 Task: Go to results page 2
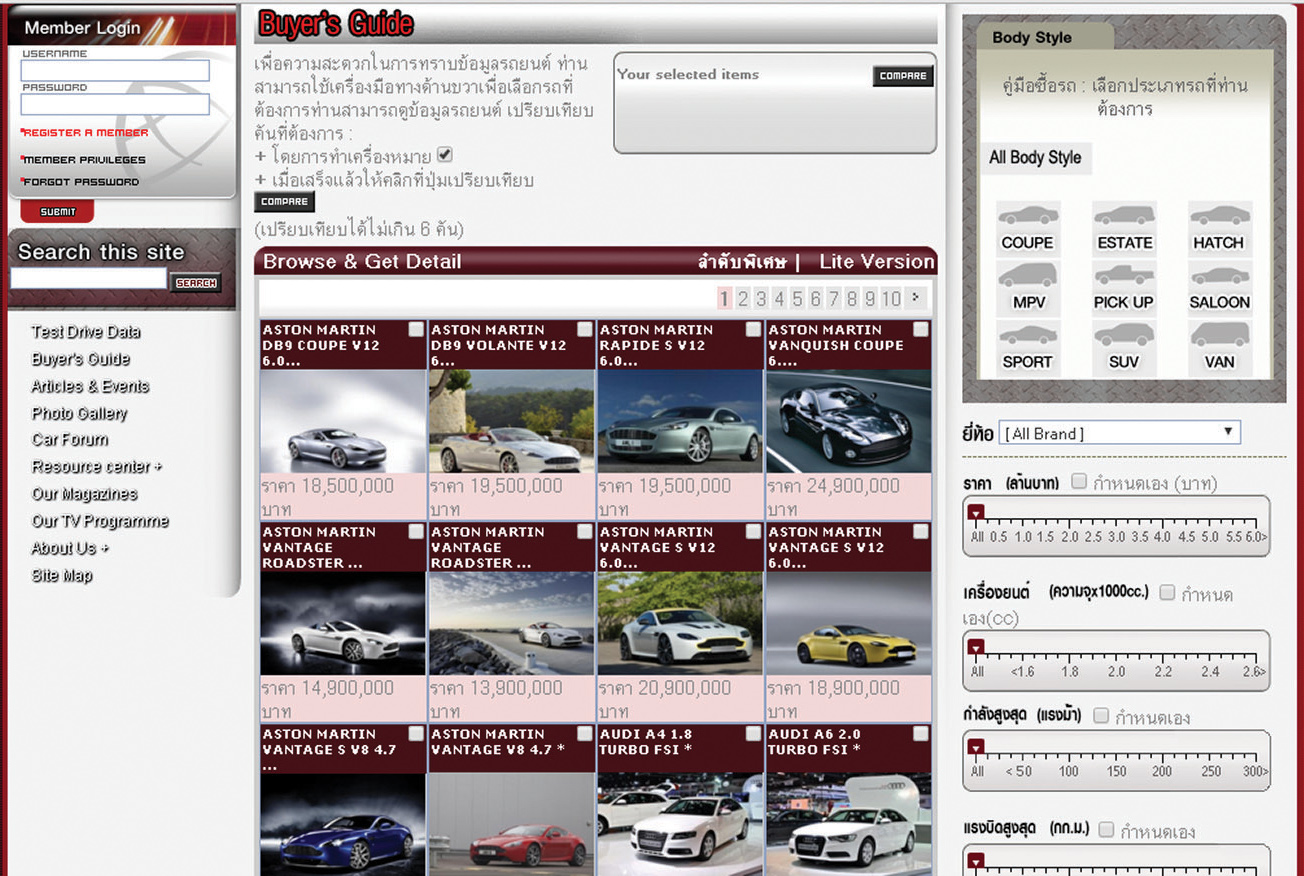tap(743, 298)
